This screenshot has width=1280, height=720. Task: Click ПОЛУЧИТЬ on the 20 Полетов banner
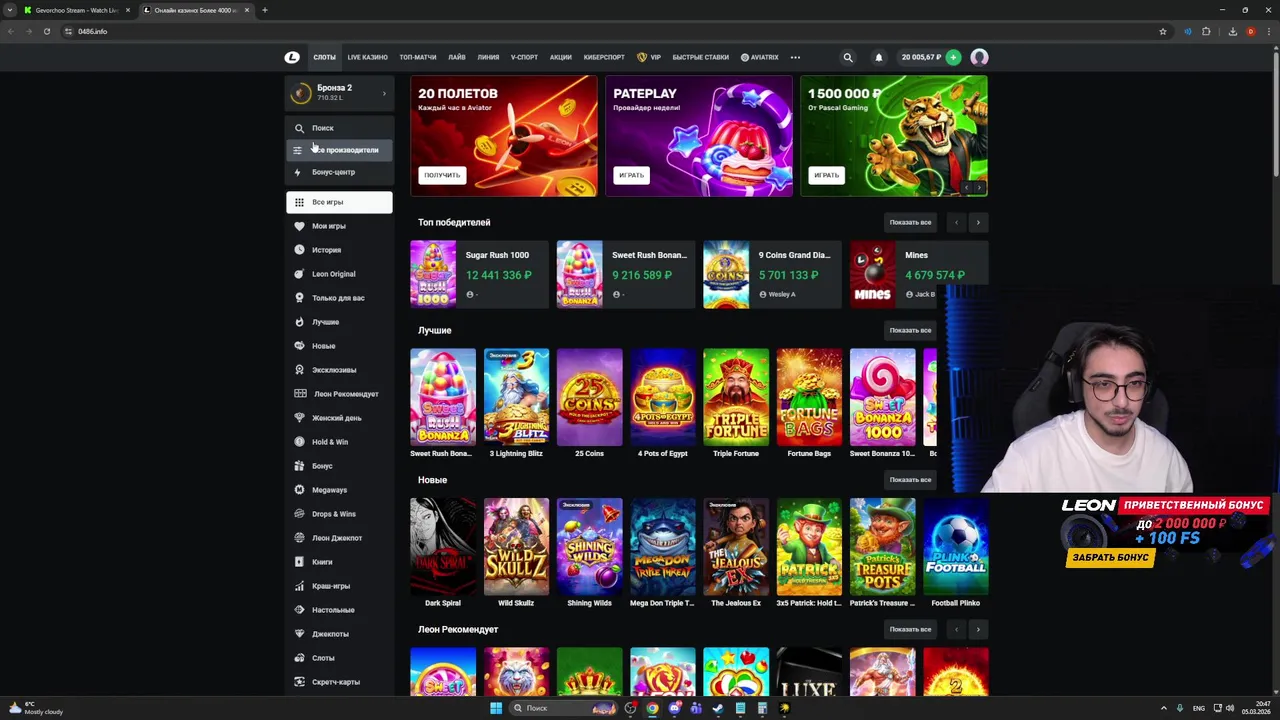442,175
